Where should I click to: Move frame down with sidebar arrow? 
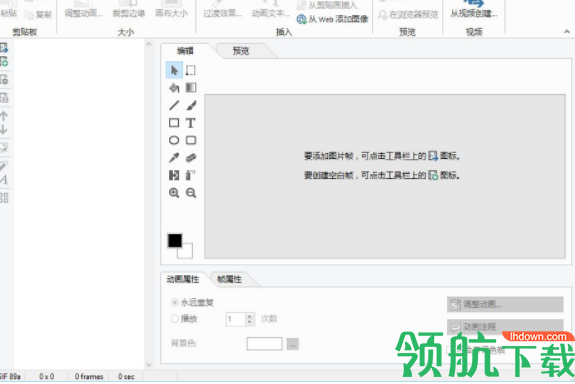click(x=4, y=129)
